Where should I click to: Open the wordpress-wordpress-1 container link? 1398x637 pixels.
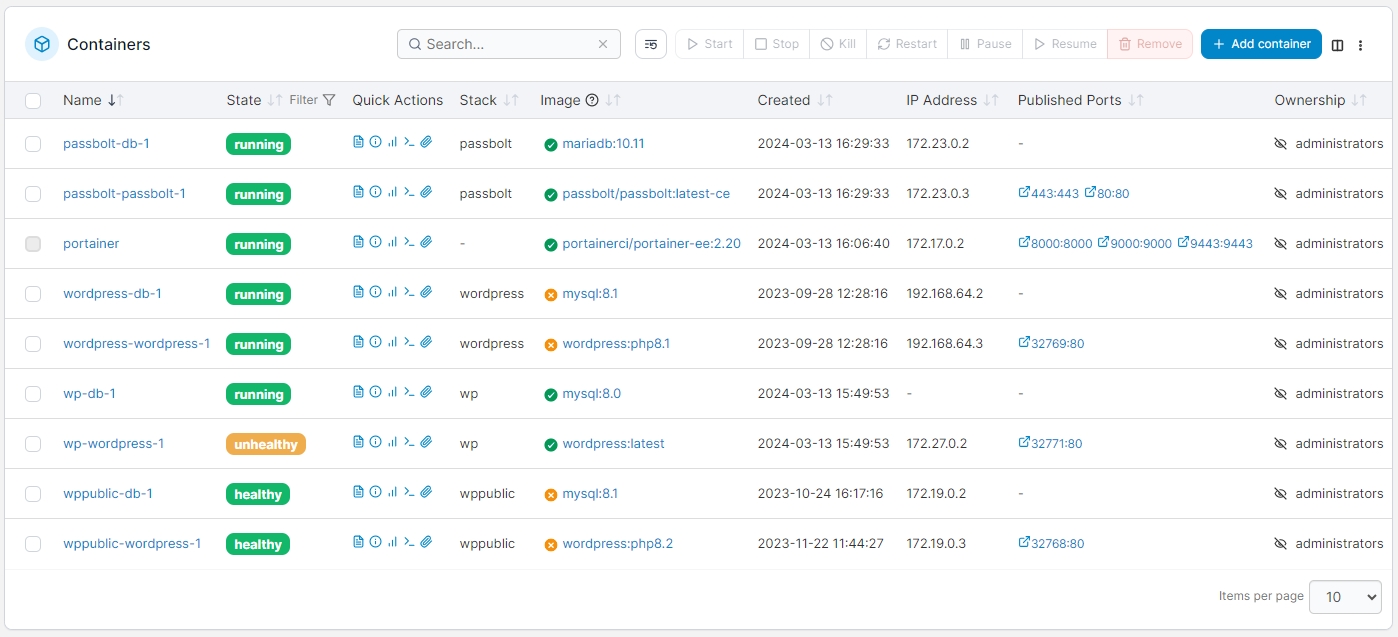click(x=136, y=343)
